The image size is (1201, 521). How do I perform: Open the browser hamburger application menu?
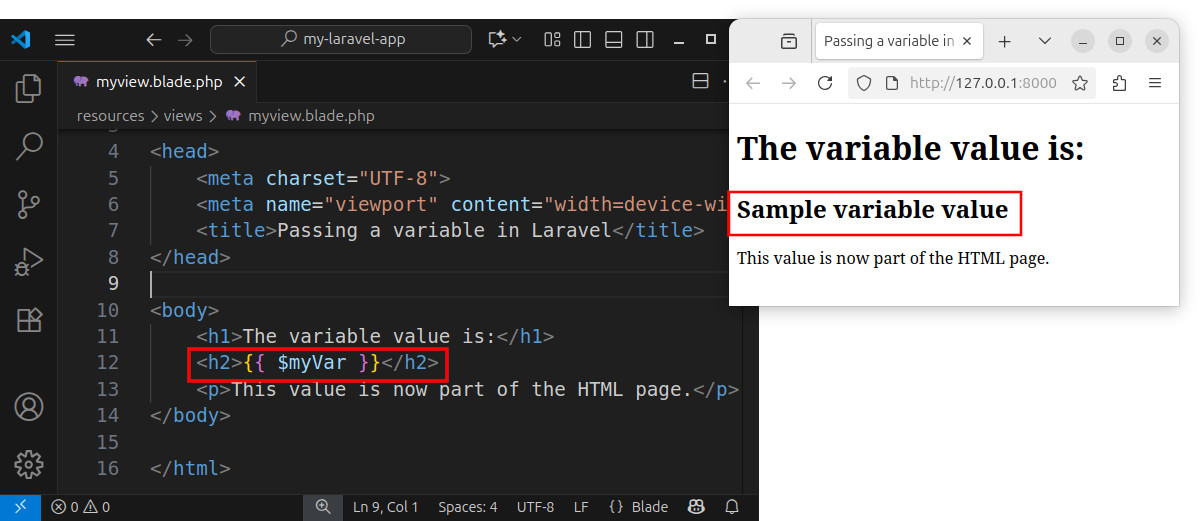tap(1155, 83)
